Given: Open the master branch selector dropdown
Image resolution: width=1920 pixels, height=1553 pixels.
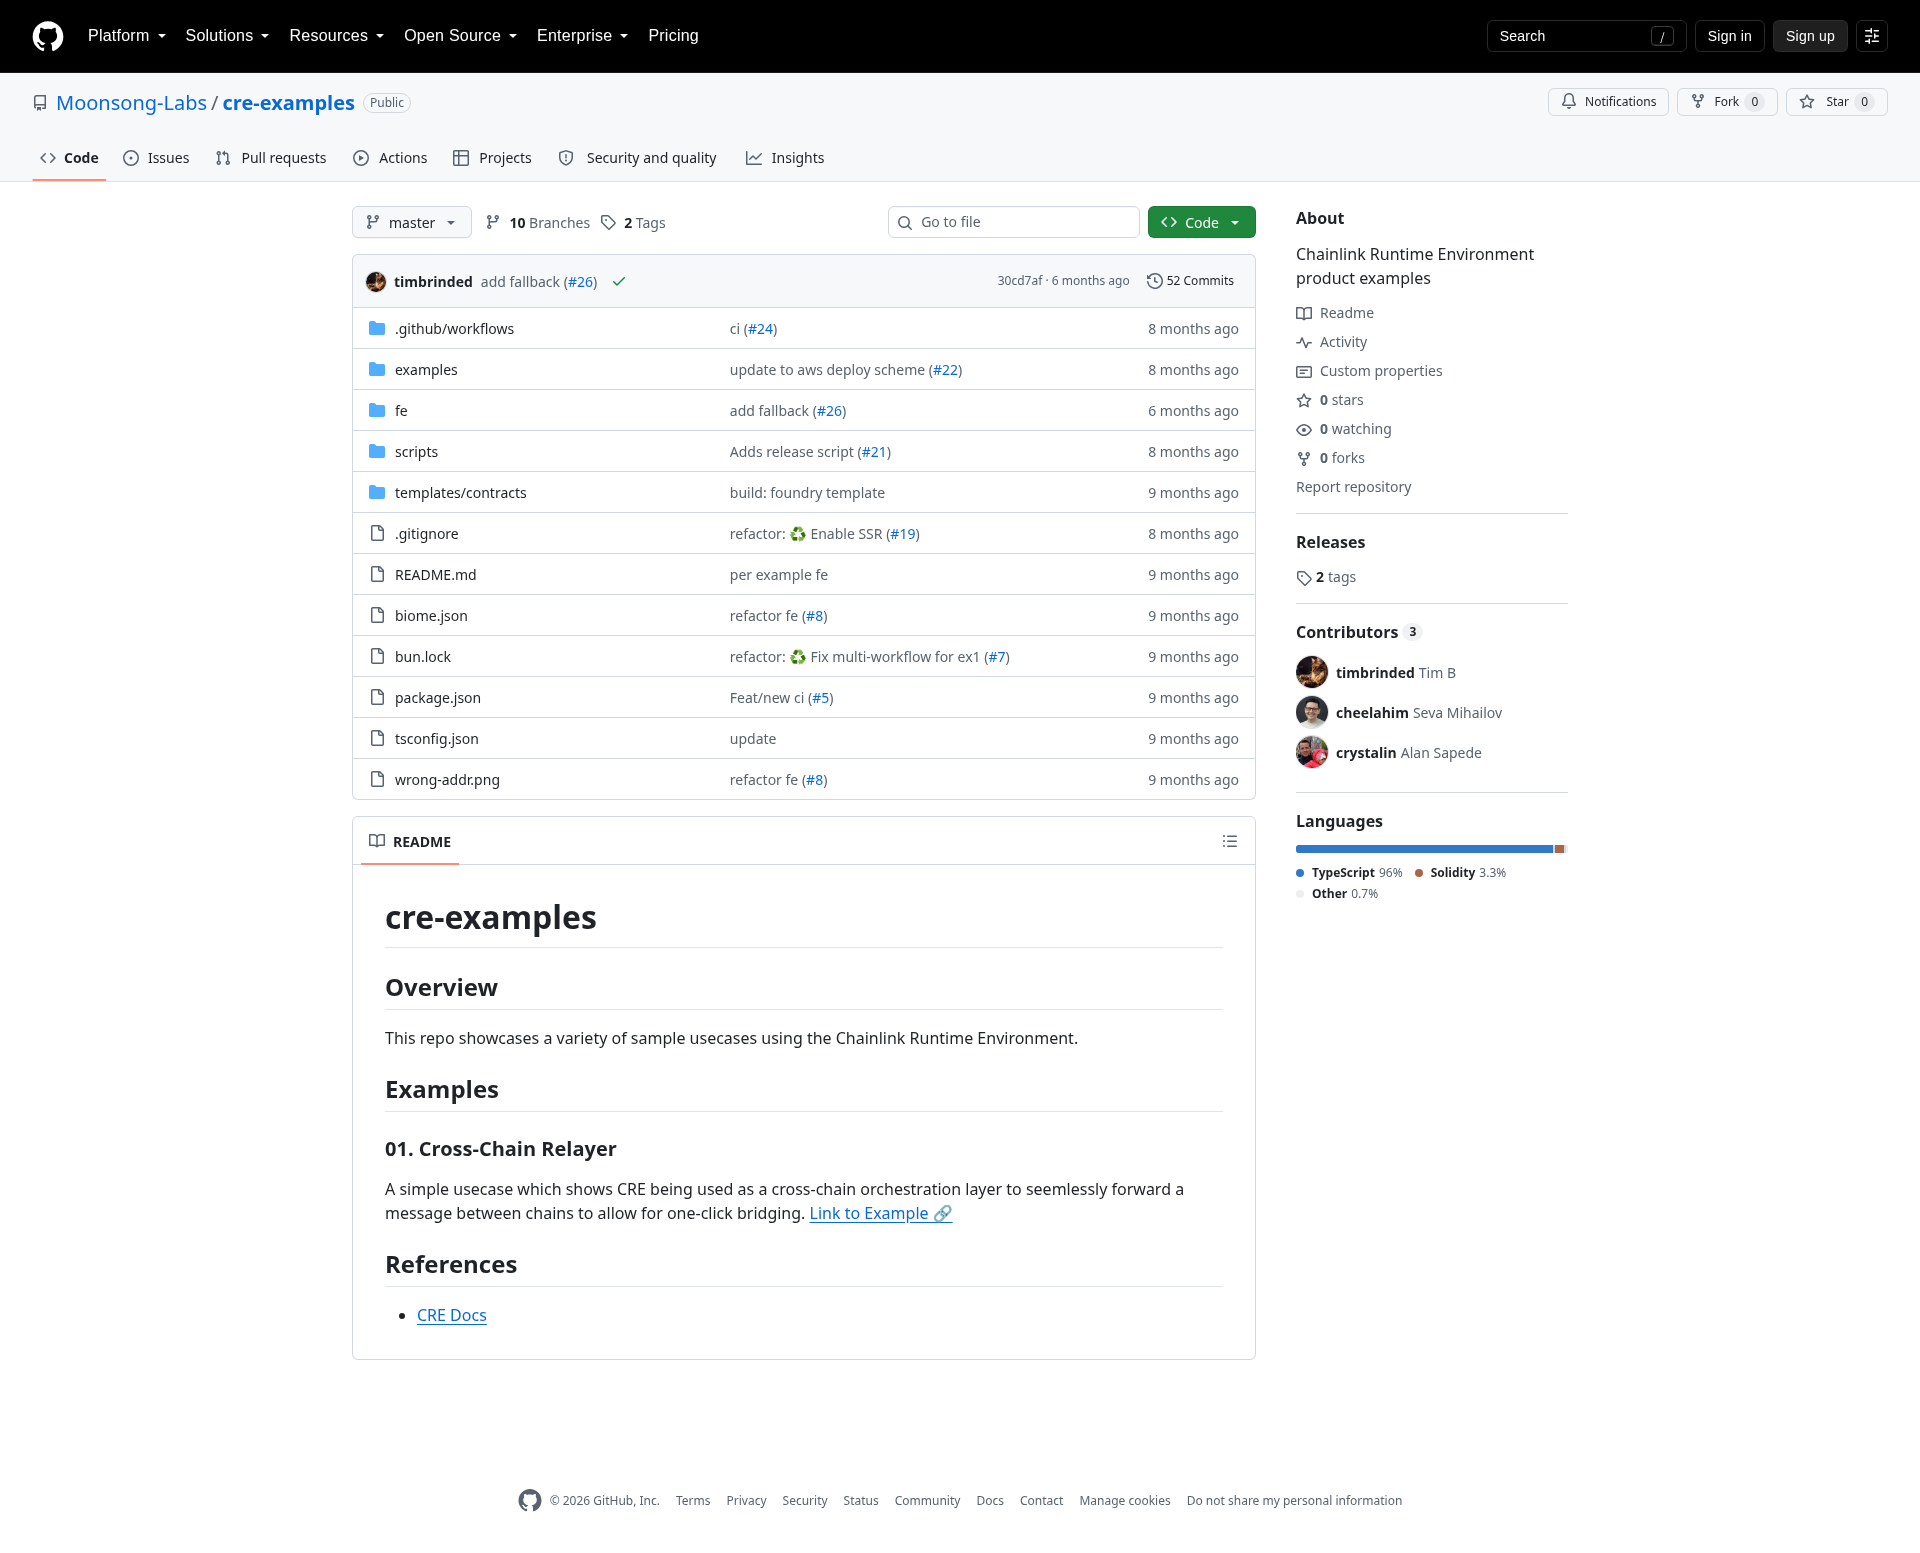Looking at the screenshot, I should tap(412, 223).
